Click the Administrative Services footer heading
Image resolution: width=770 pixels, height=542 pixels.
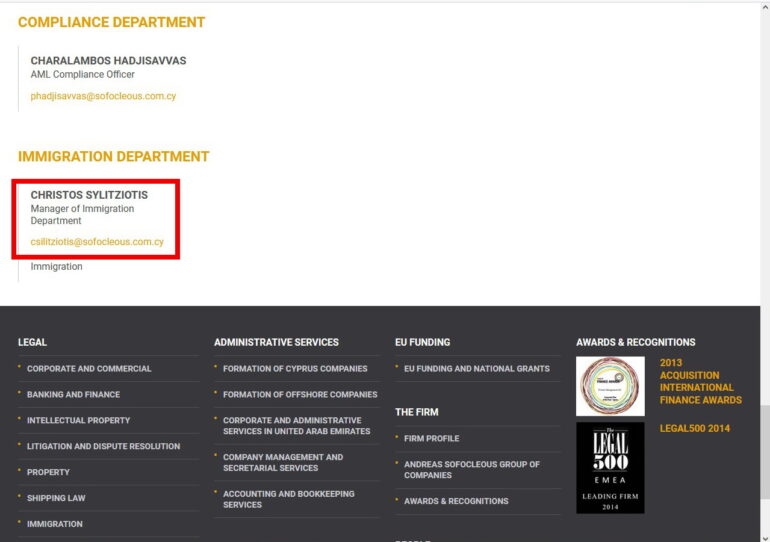[276, 343]
